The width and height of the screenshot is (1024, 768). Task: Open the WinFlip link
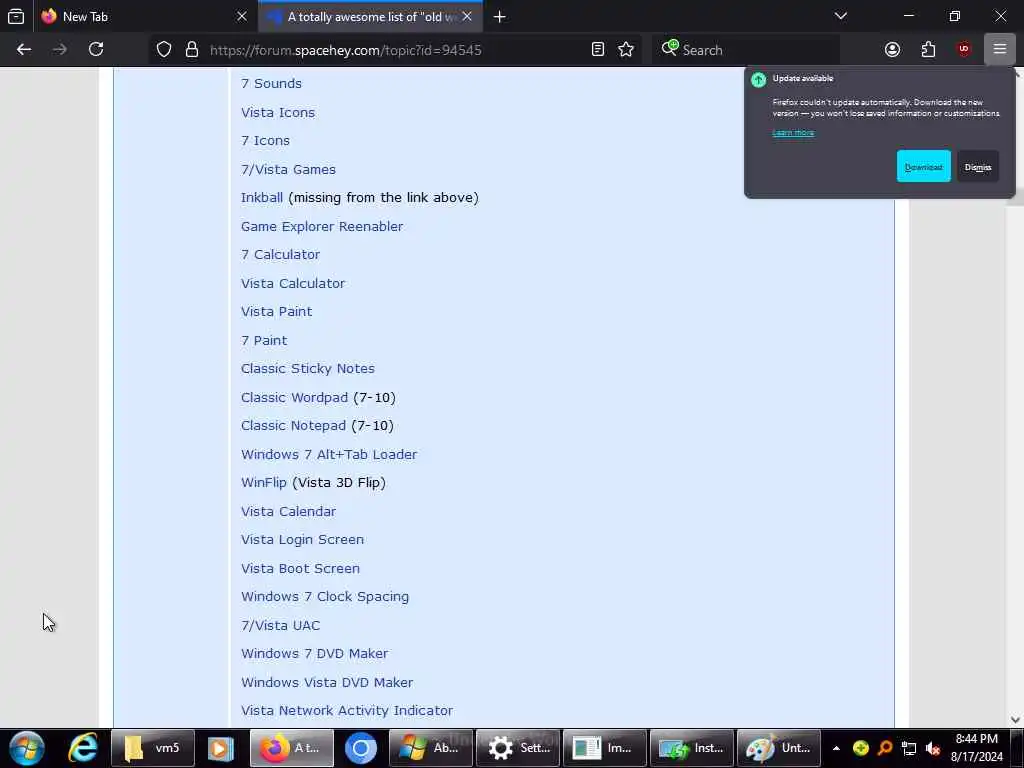point(264,482)
